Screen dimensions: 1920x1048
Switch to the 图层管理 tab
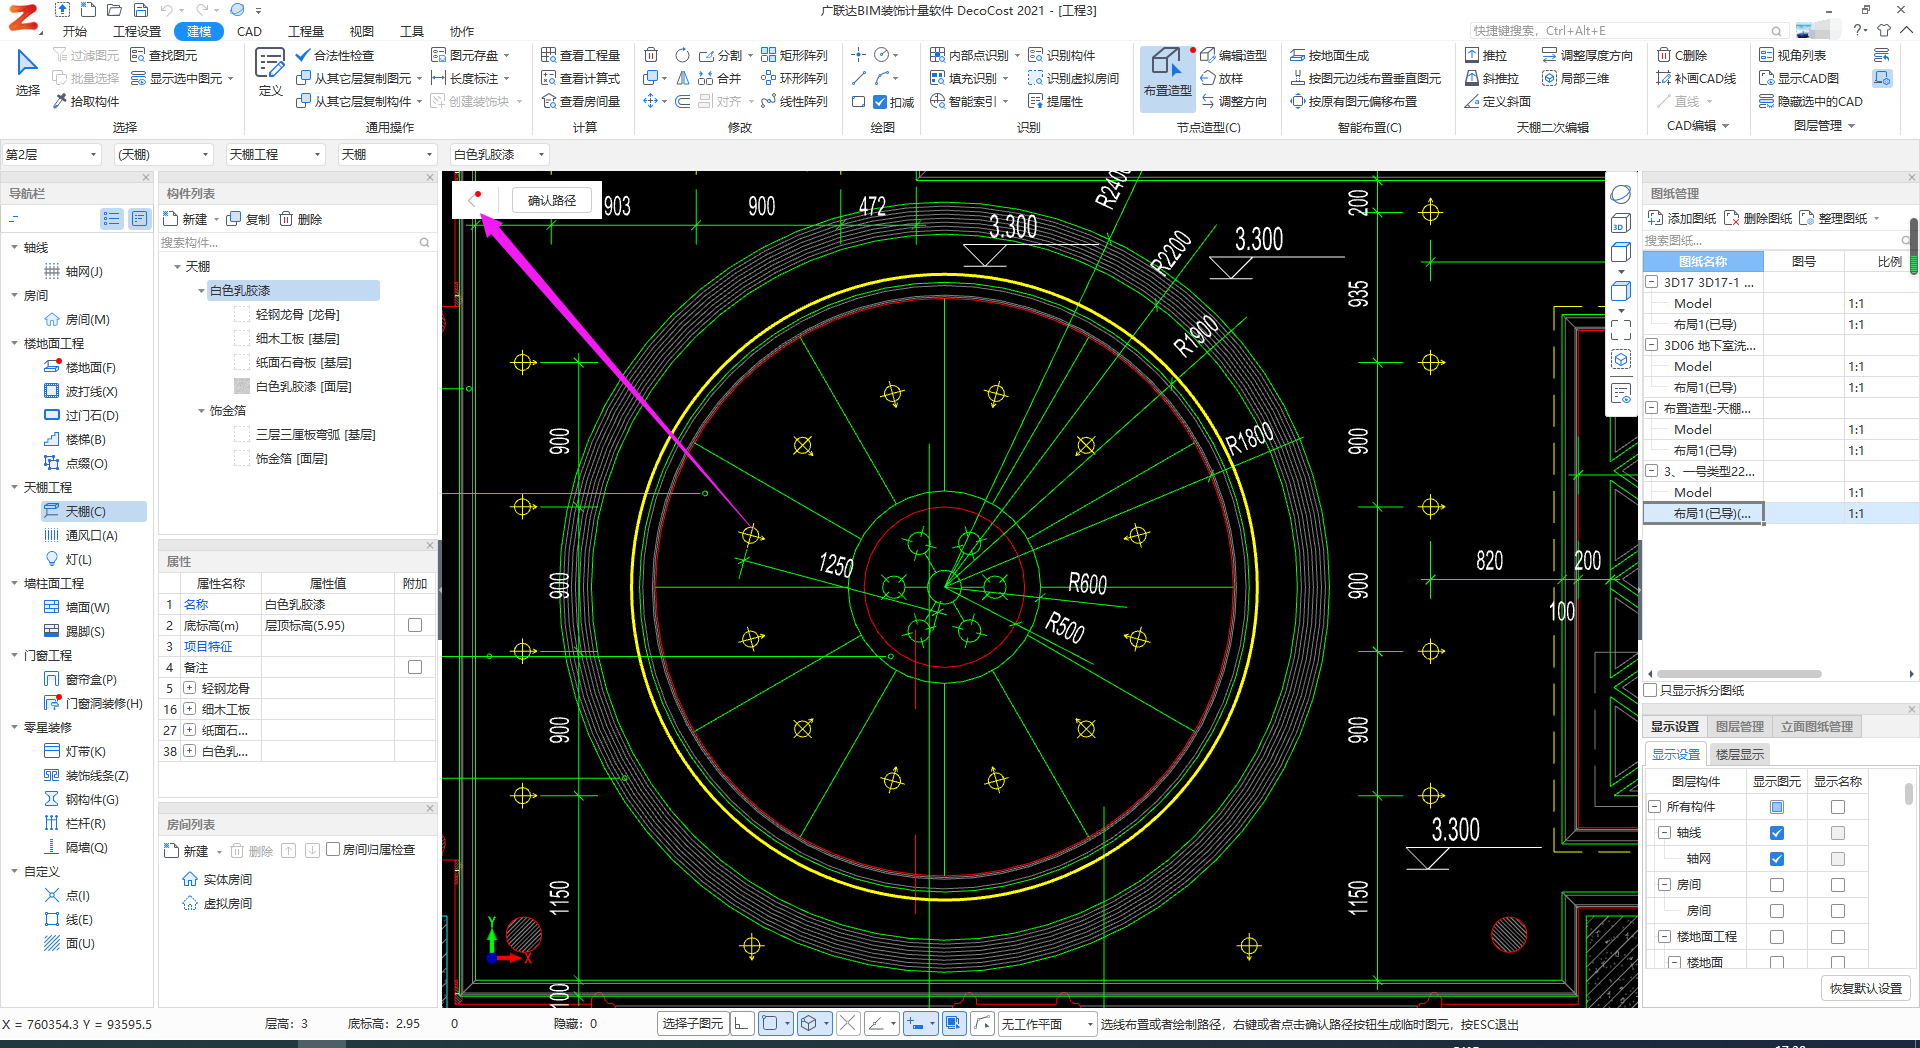[1739, 726]
